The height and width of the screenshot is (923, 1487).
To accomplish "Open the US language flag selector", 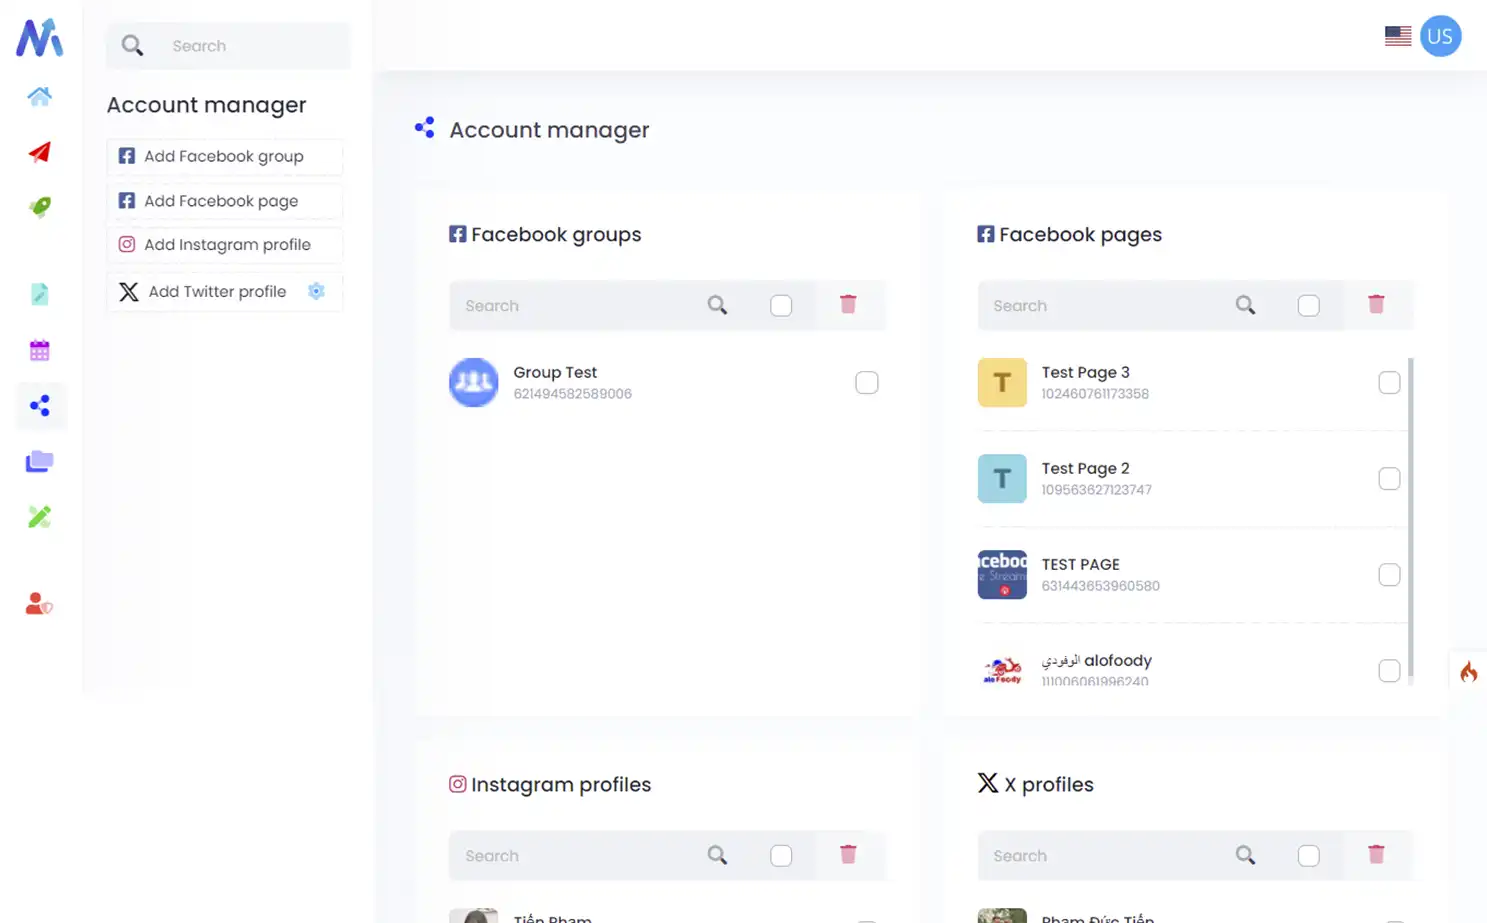I will pyautogui.click(x=1397, y=35).
